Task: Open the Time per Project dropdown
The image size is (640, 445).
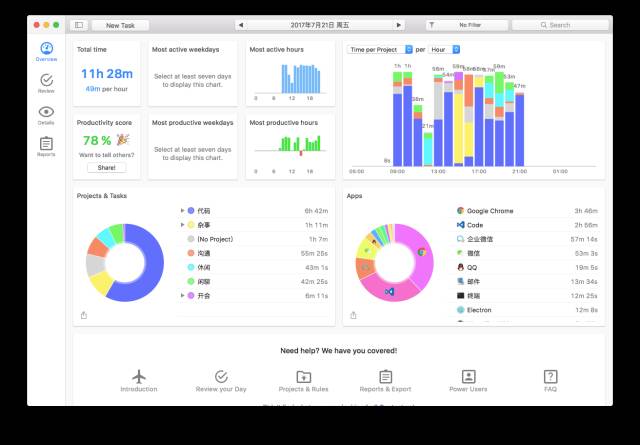Action: [x=380, y=49]
